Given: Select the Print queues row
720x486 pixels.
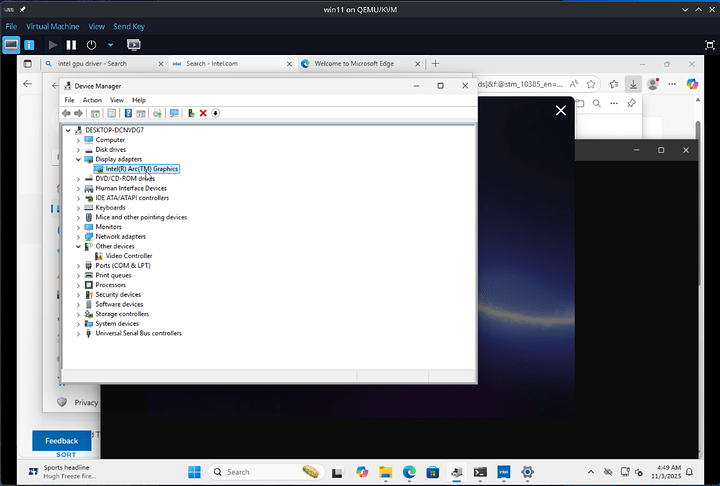Looking at the screenshot, I should (108, 275).
